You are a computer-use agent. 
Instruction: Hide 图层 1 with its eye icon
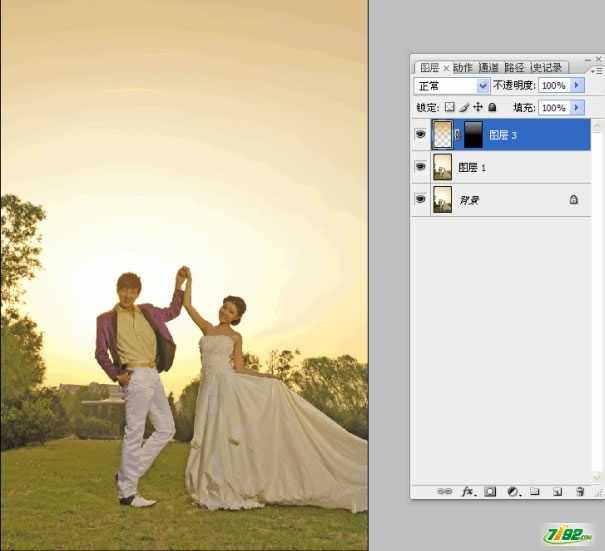click(x=420, y=167)
